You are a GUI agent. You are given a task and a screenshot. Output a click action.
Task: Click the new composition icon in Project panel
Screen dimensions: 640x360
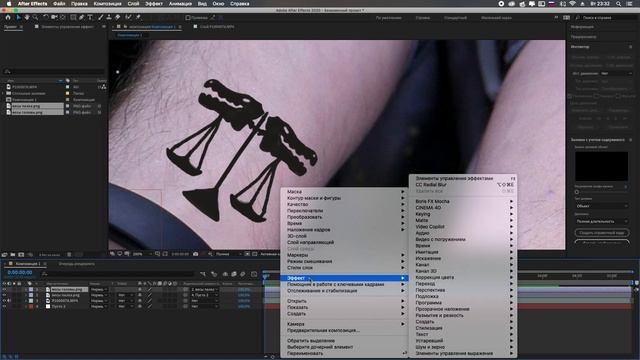pos(21,255)
